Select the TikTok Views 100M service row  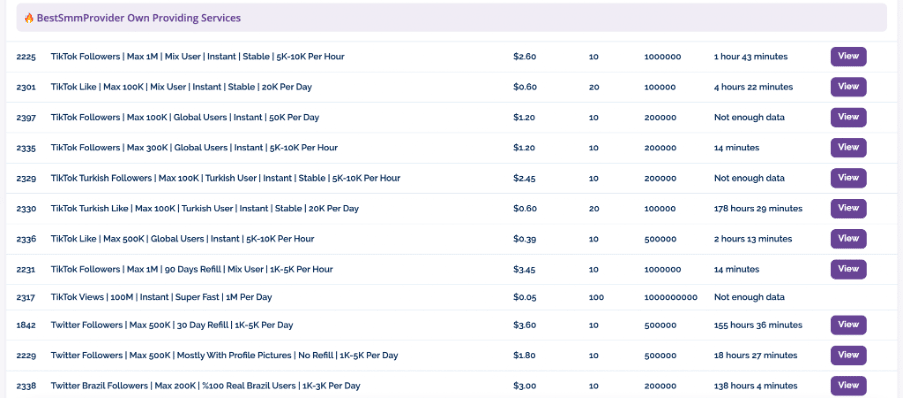tap(451, 298)
